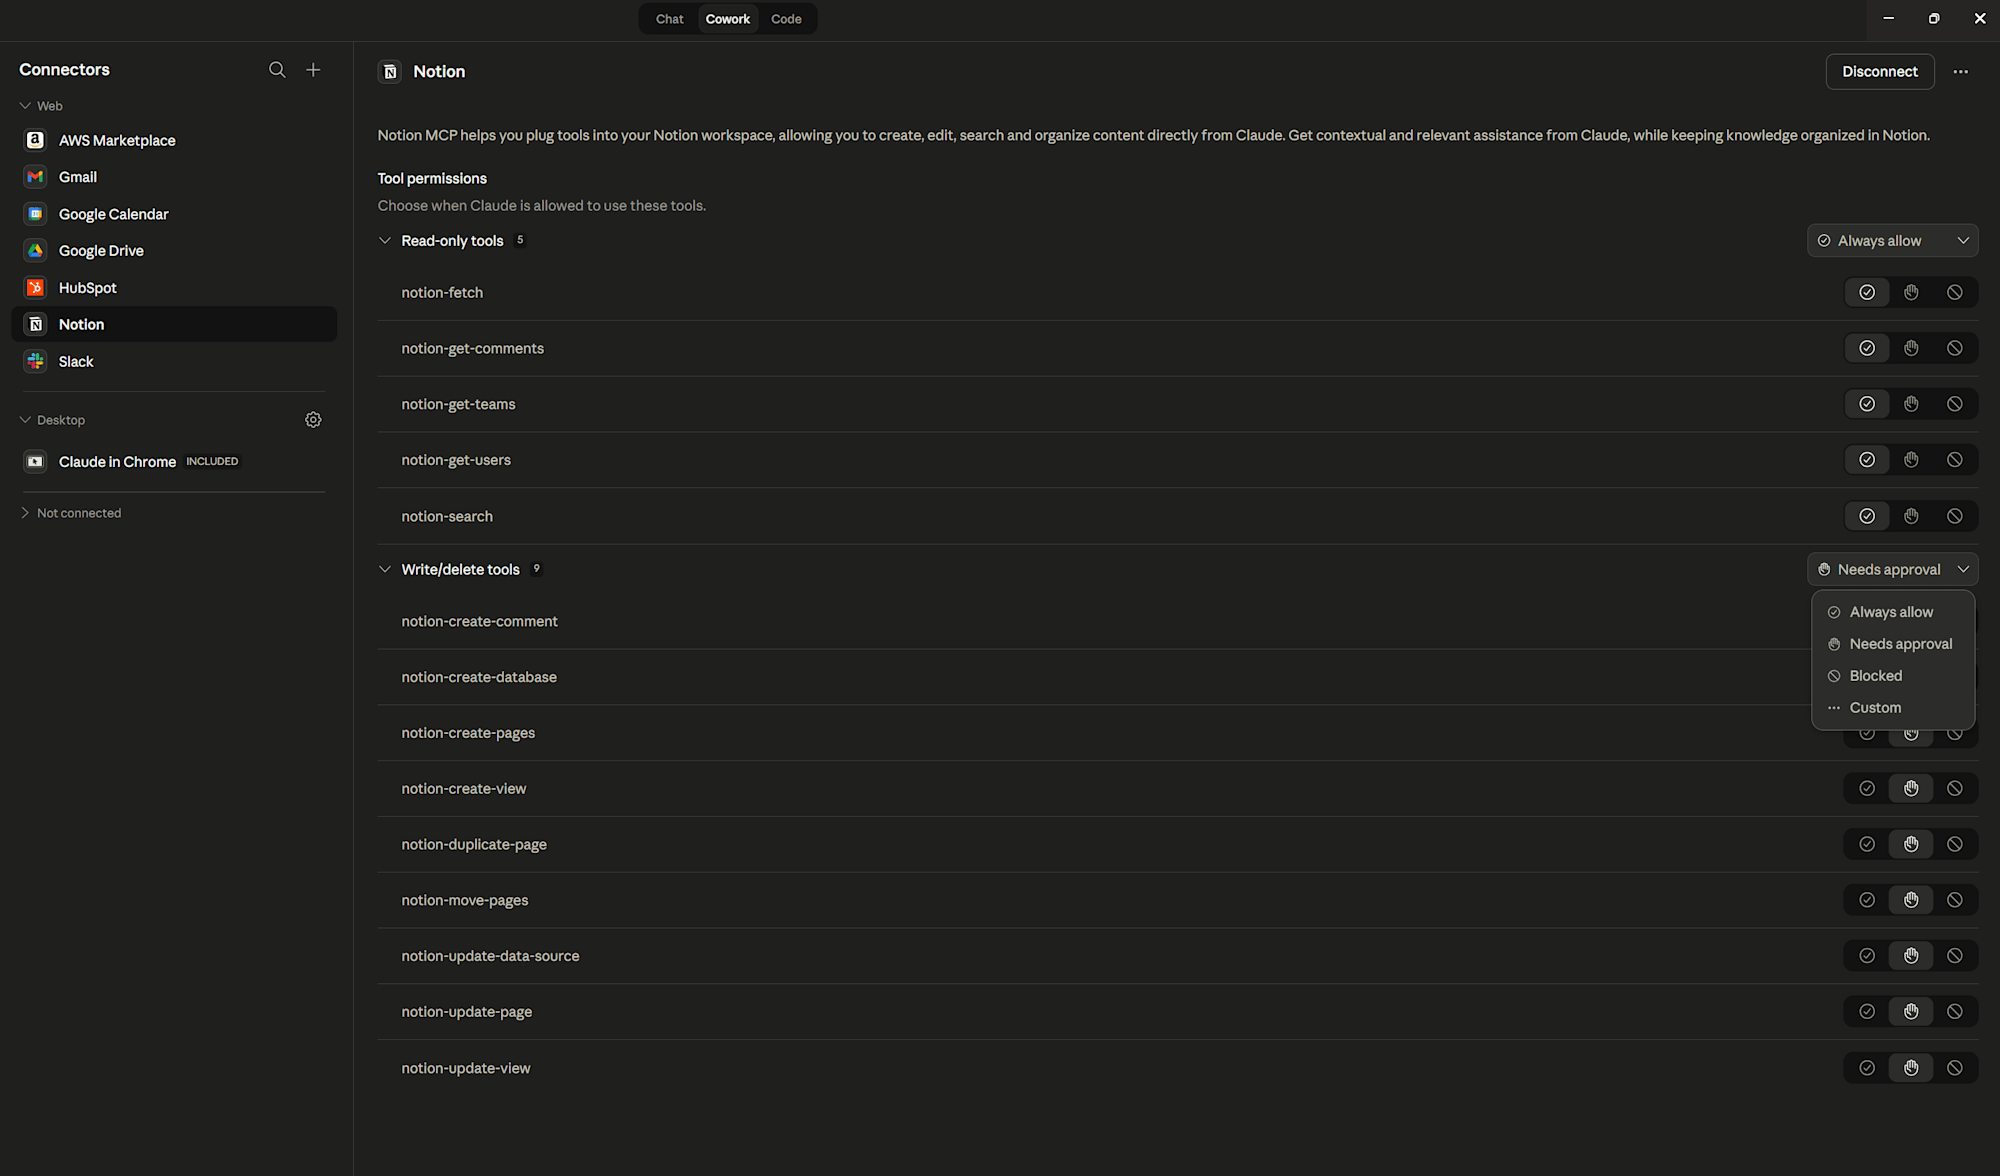Open Desktop connectors settings gear
Screen dimensions: 2000x1176
[x=313, y=420]
